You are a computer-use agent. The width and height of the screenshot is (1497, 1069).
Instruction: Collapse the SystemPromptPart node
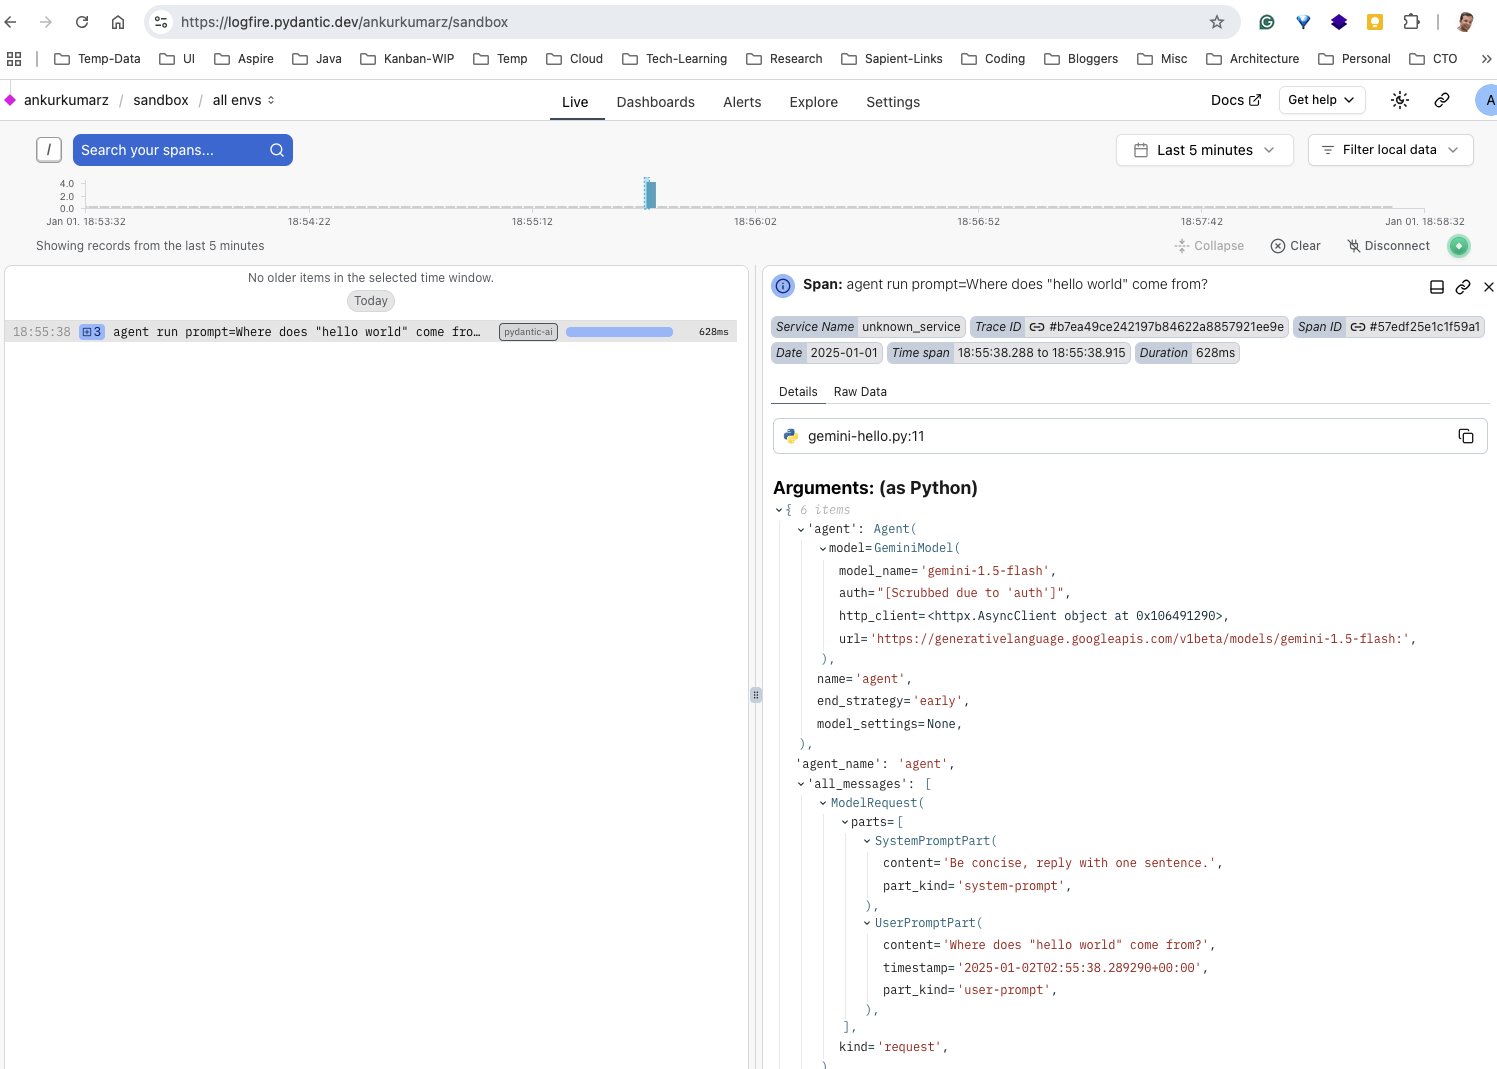867,841
